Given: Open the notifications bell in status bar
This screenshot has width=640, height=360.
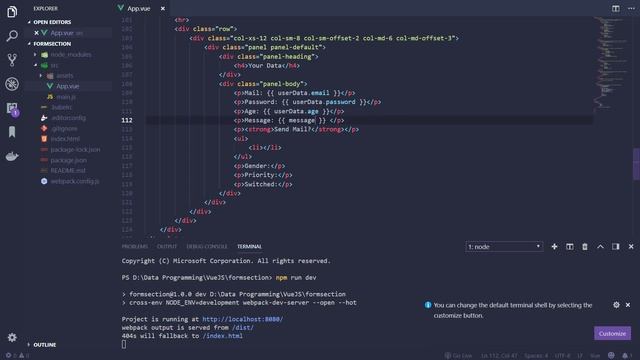Looking at the screenshot, I should 626,356.
